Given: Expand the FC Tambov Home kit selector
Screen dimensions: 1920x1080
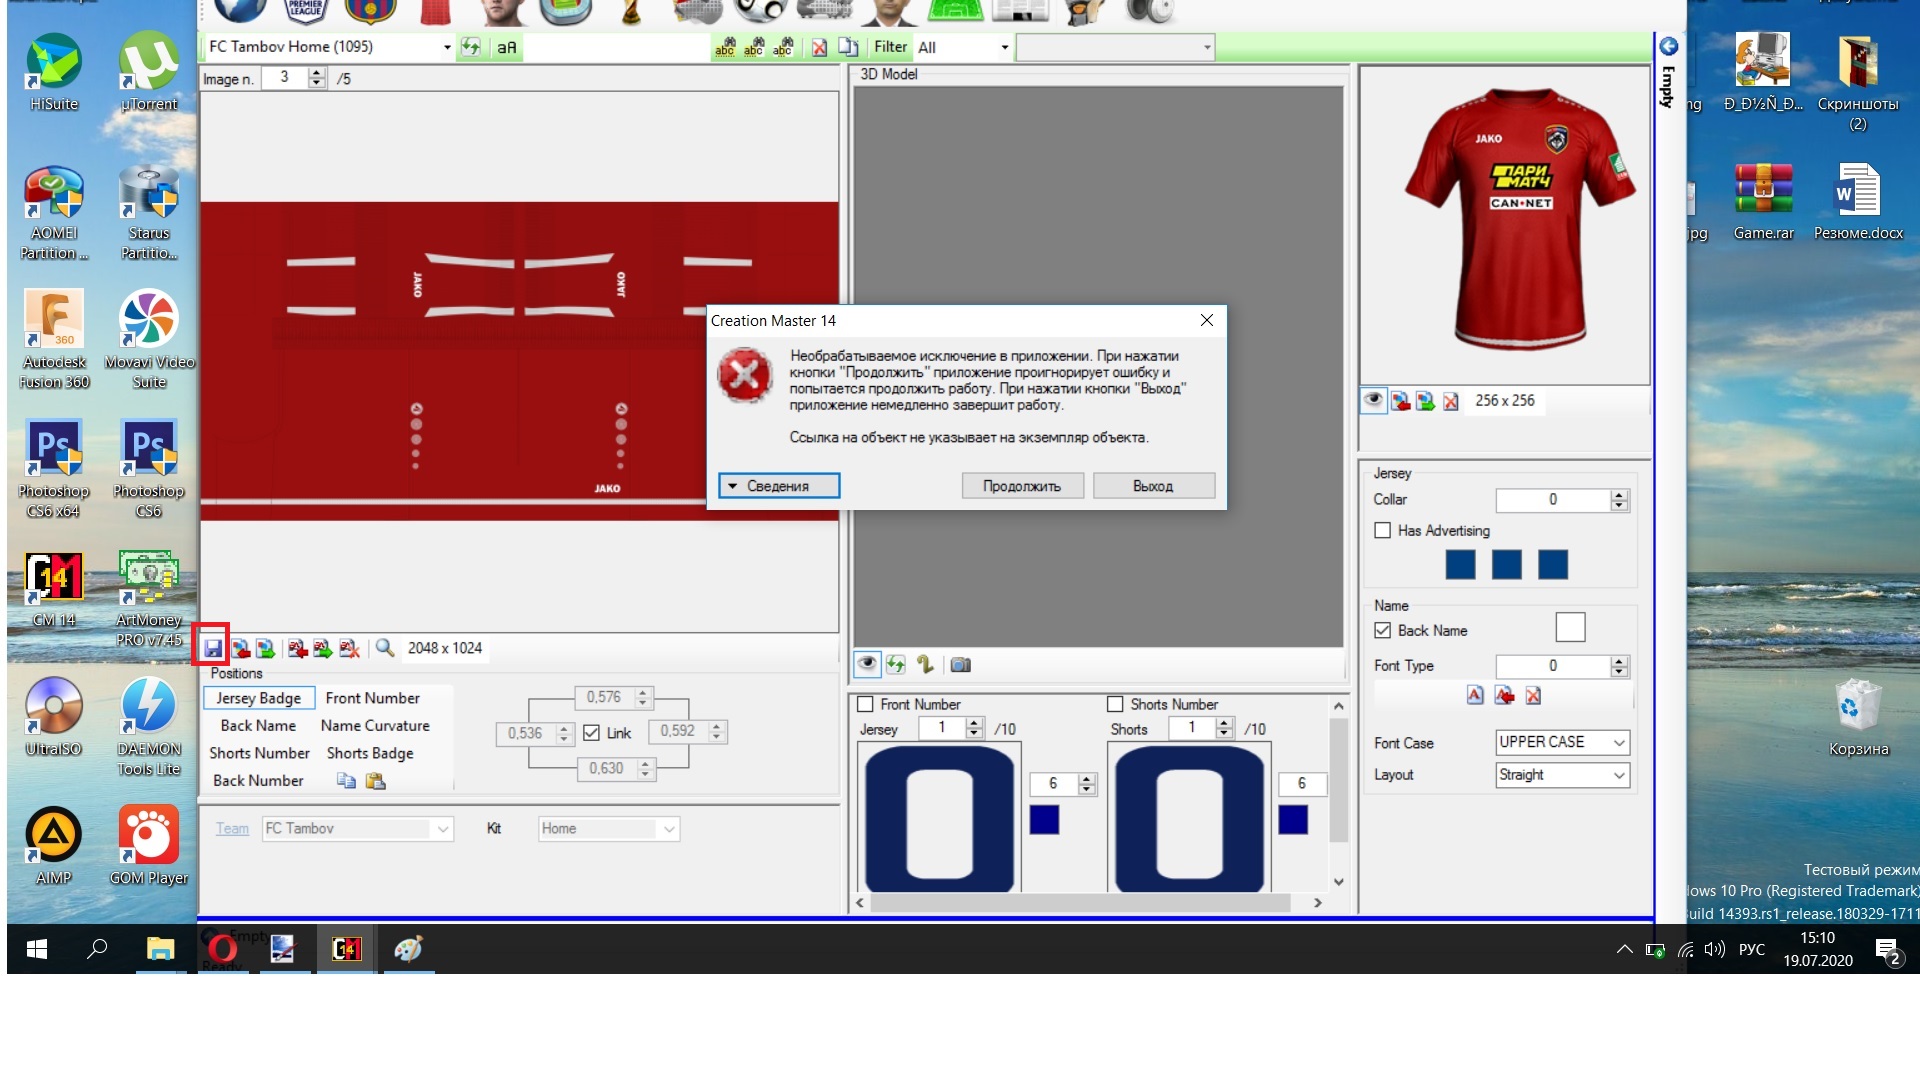Looking at the screenshot, I should tap(447, 47).
